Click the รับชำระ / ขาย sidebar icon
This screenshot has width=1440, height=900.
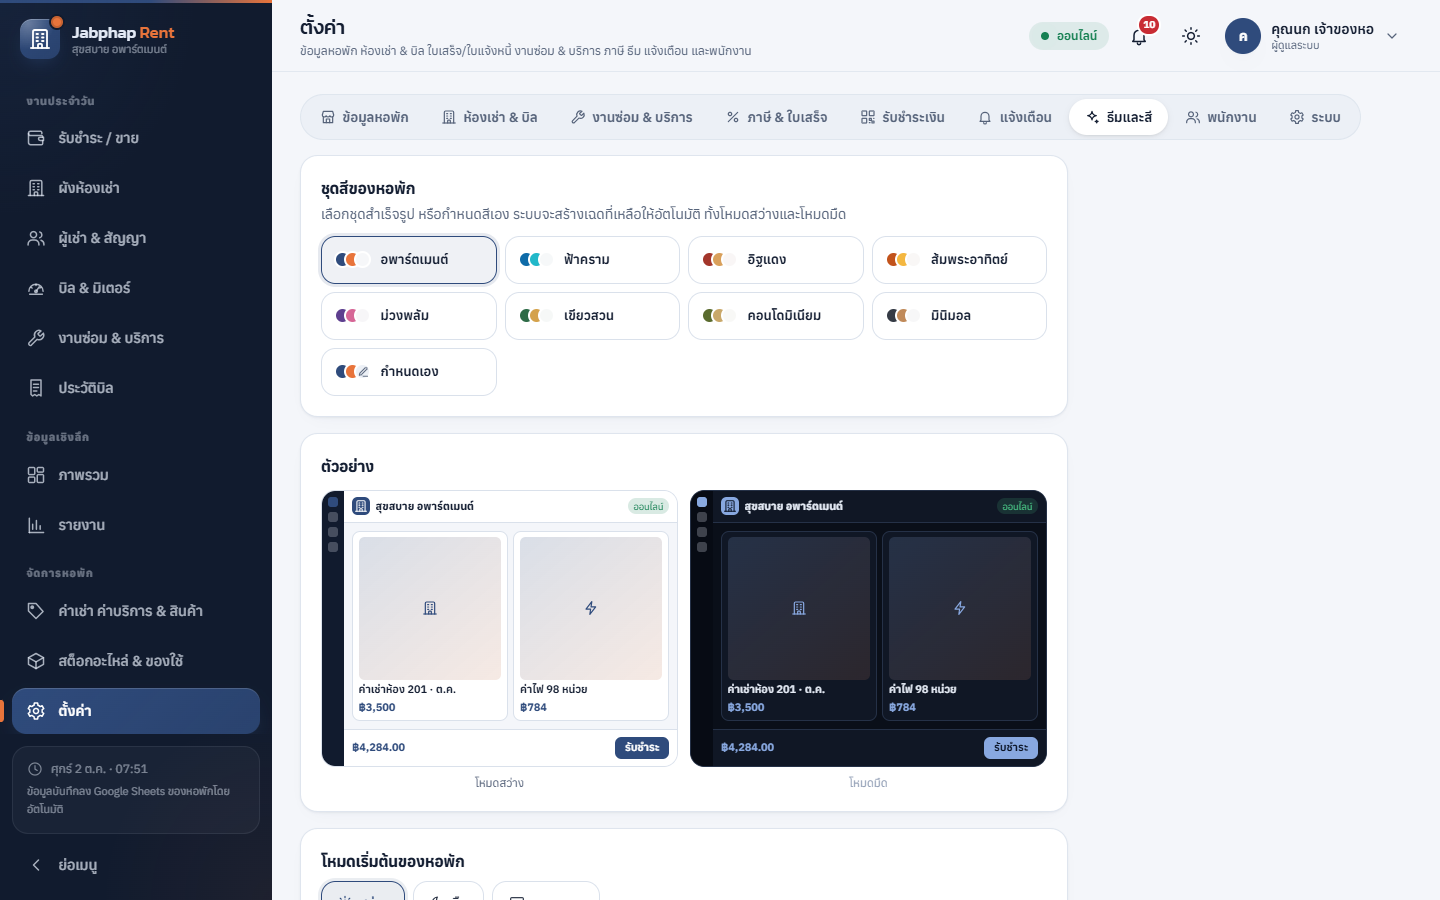tap(36, 138)
